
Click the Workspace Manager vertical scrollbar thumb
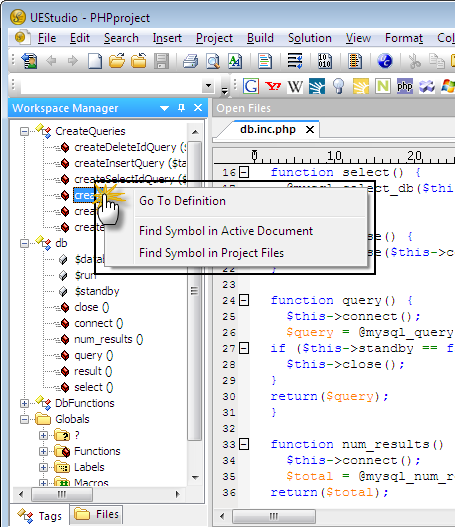coord(194,290)
